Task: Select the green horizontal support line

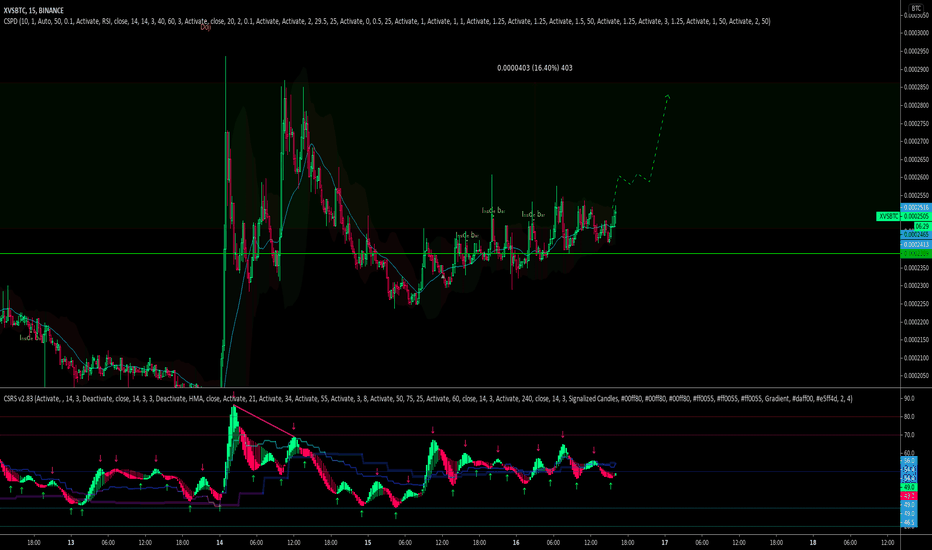Action: click(x=450, y=254)
